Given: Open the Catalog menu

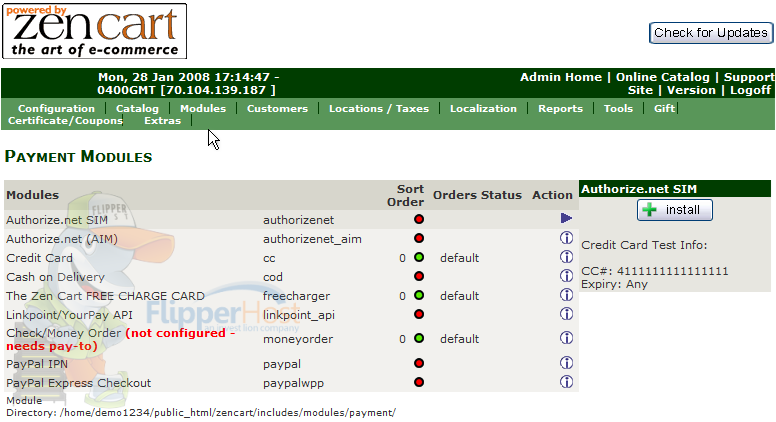Looking at the screenshot, I should [x=137, y=108].
